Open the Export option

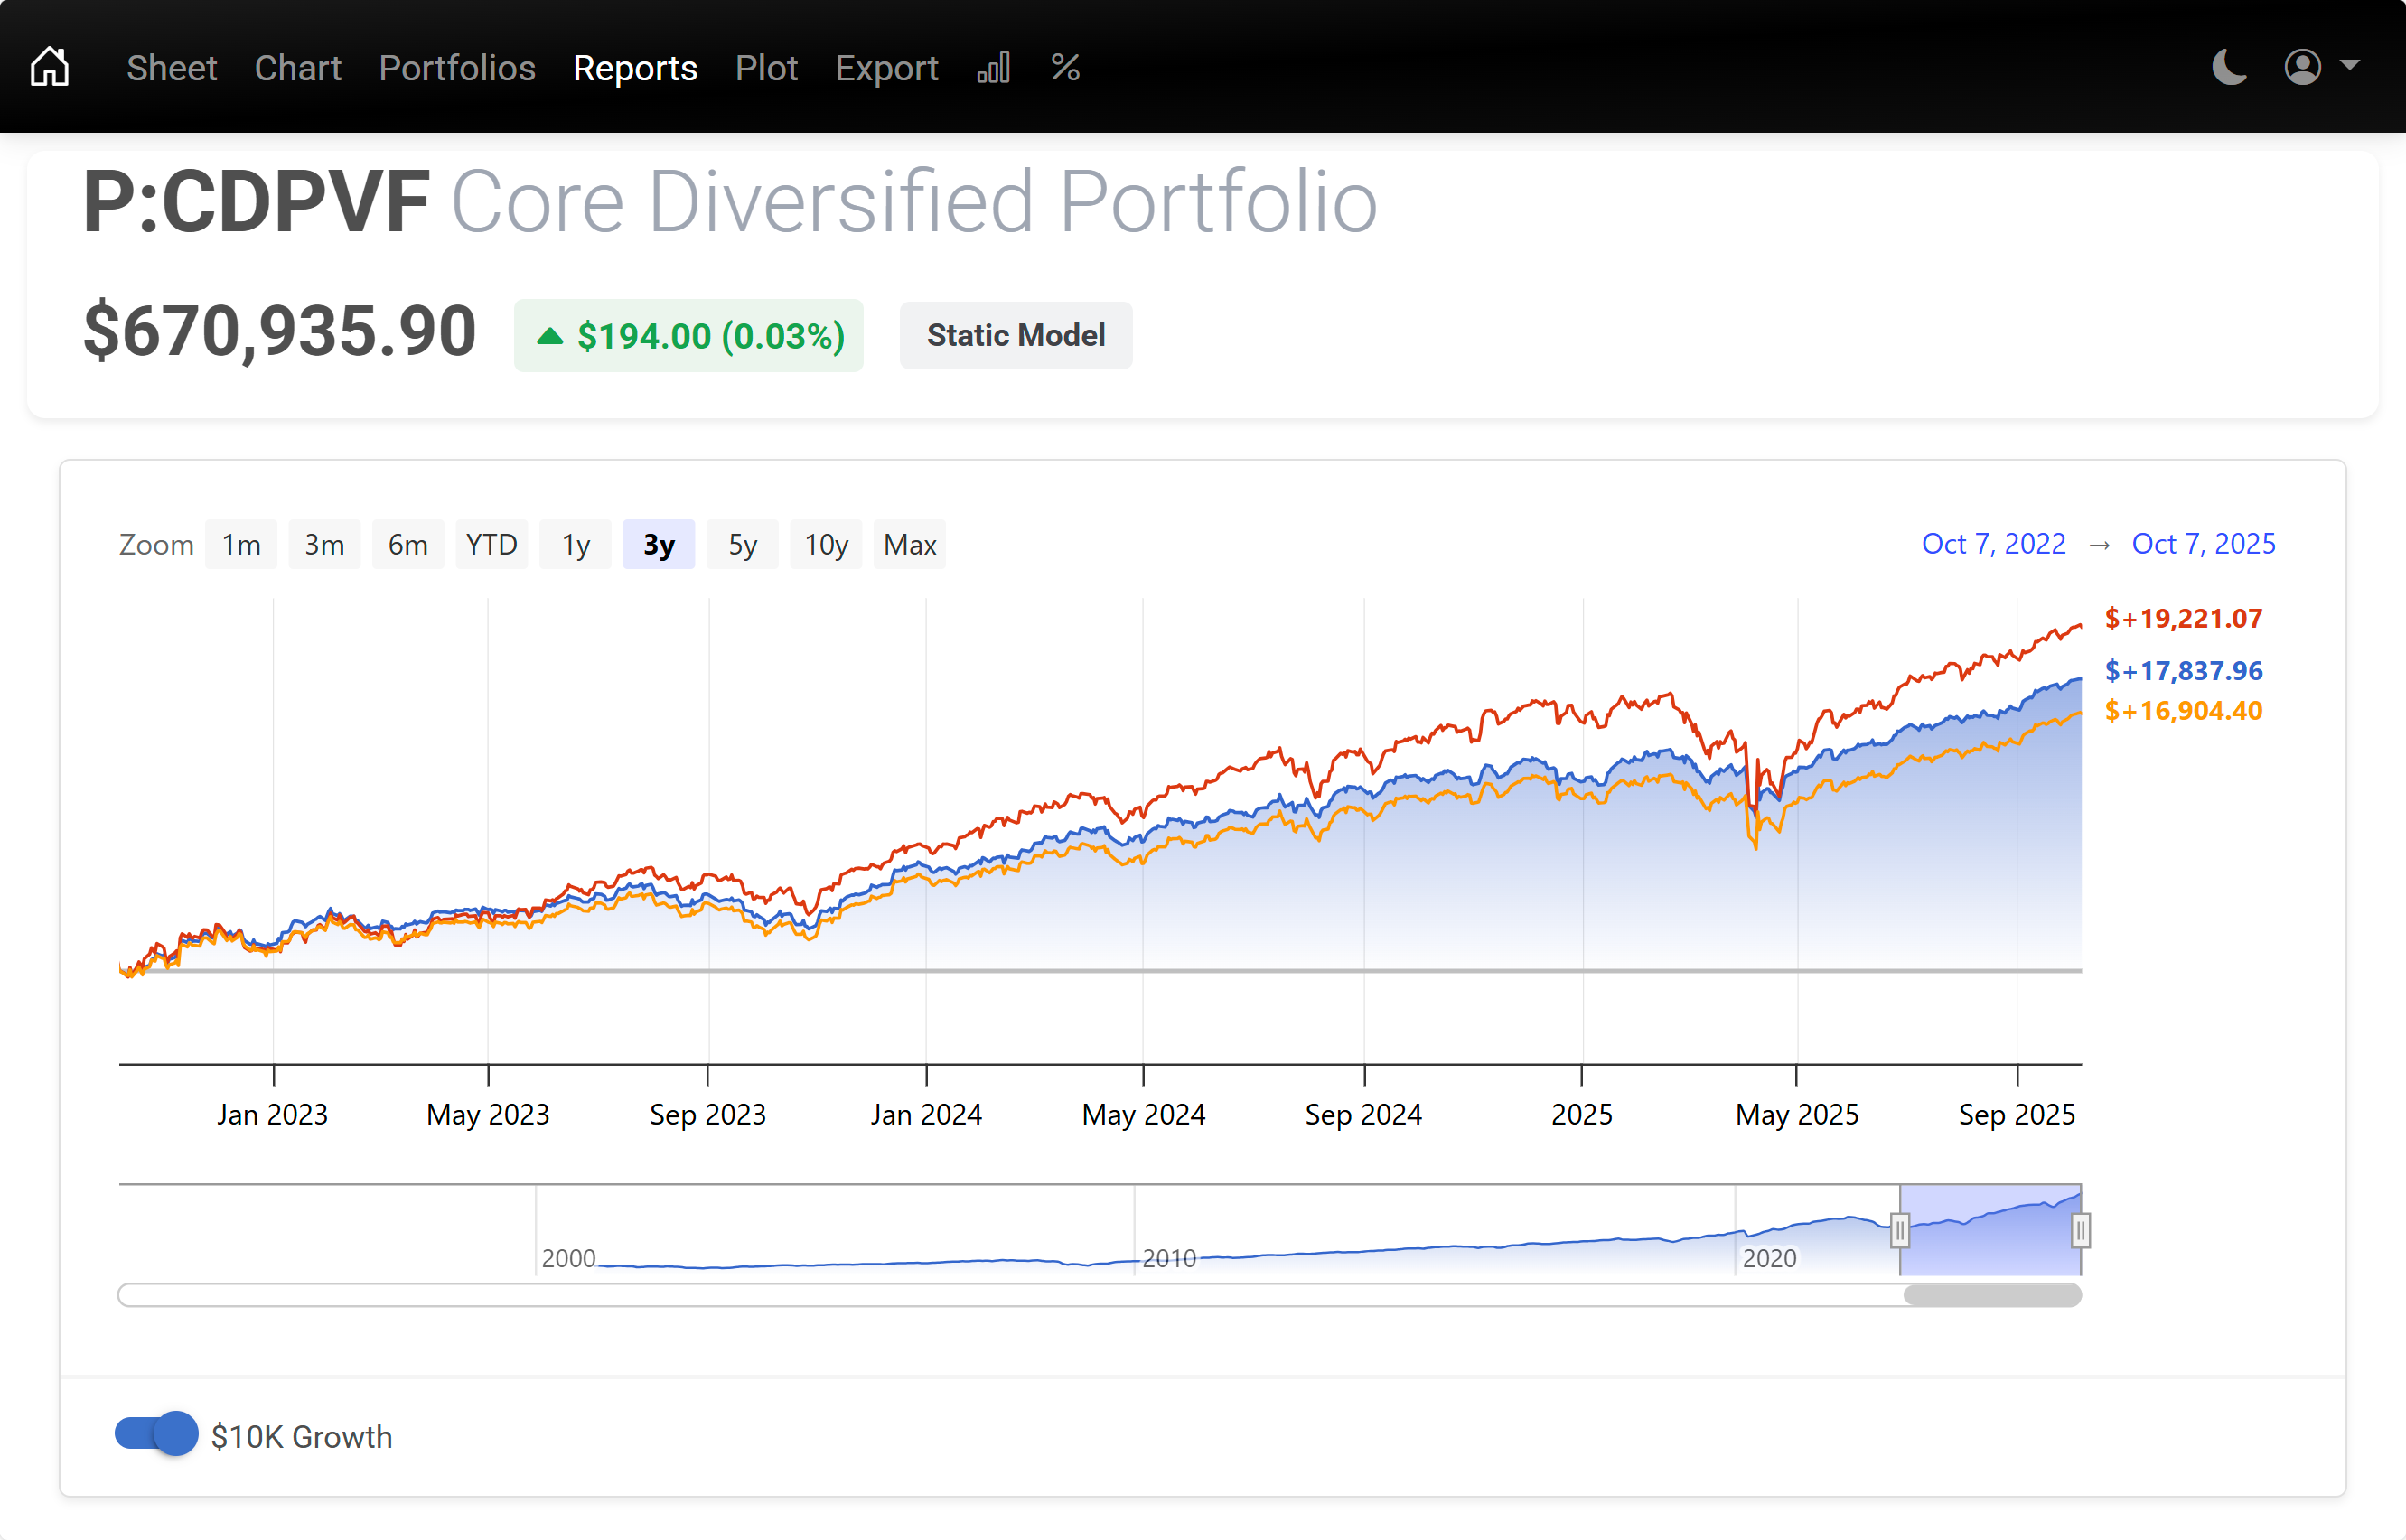[x=886, y=67]
